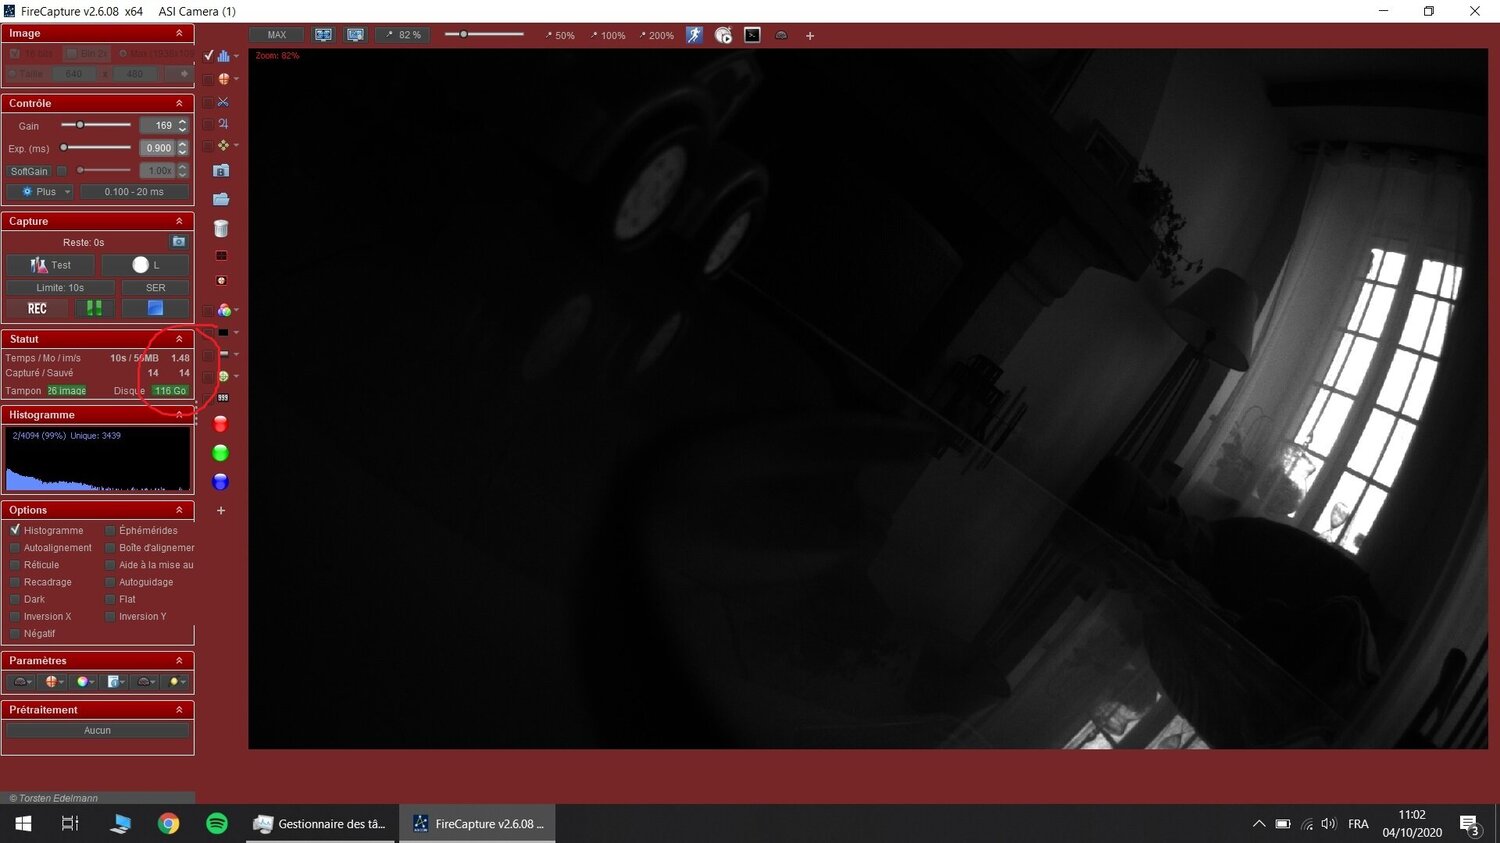Viewport: 1500px width, 843px height.
Task: Click the four-way move arrows icon
Action: click(x=223, y=146)
